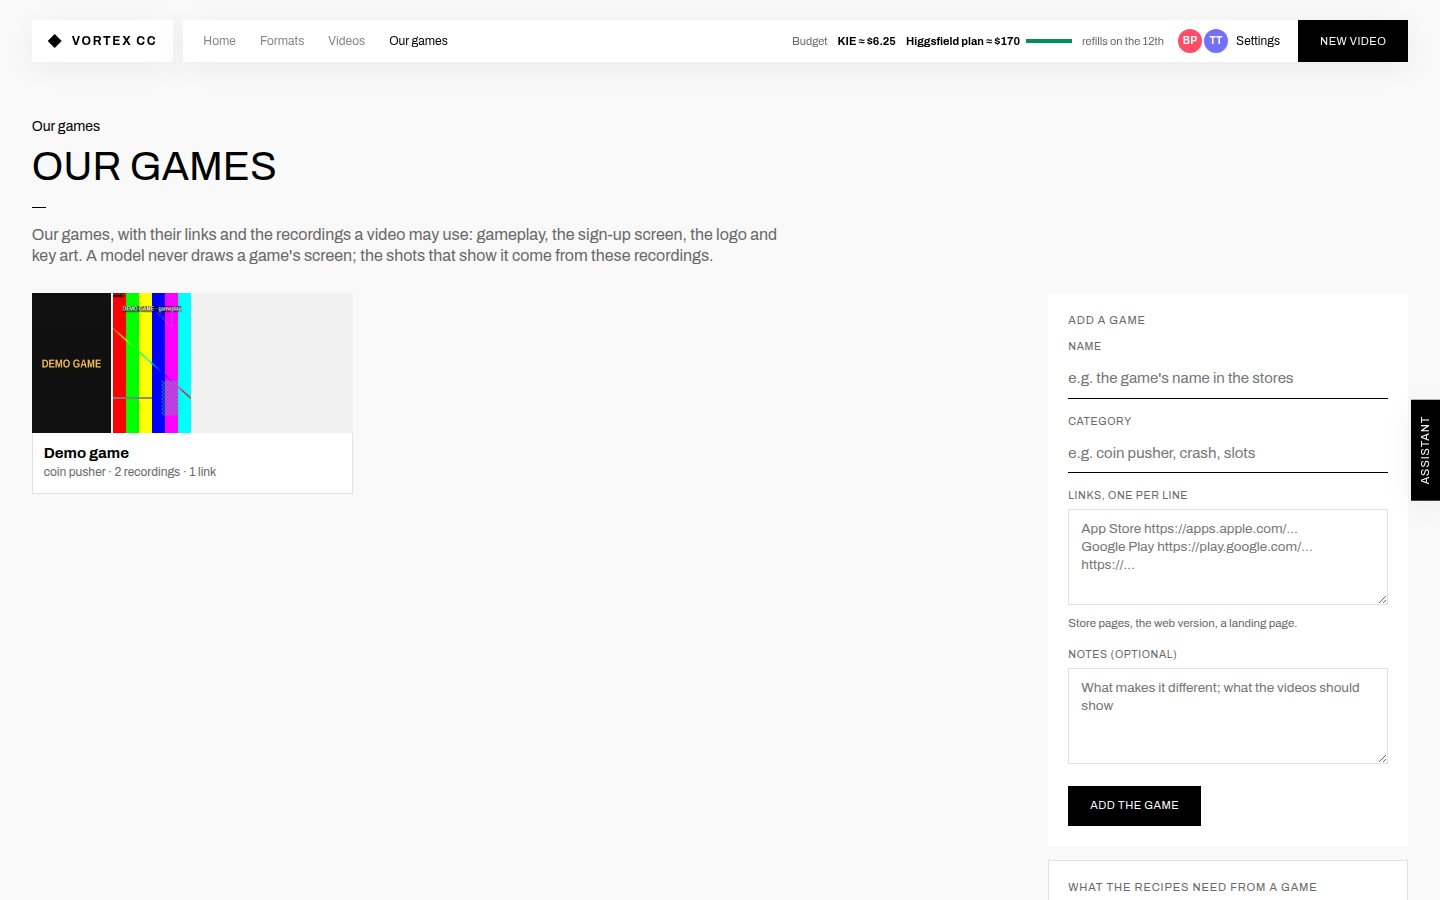Select Our games in navigation
Viewport: 1440px width, 900px height.
pos(418,41)
